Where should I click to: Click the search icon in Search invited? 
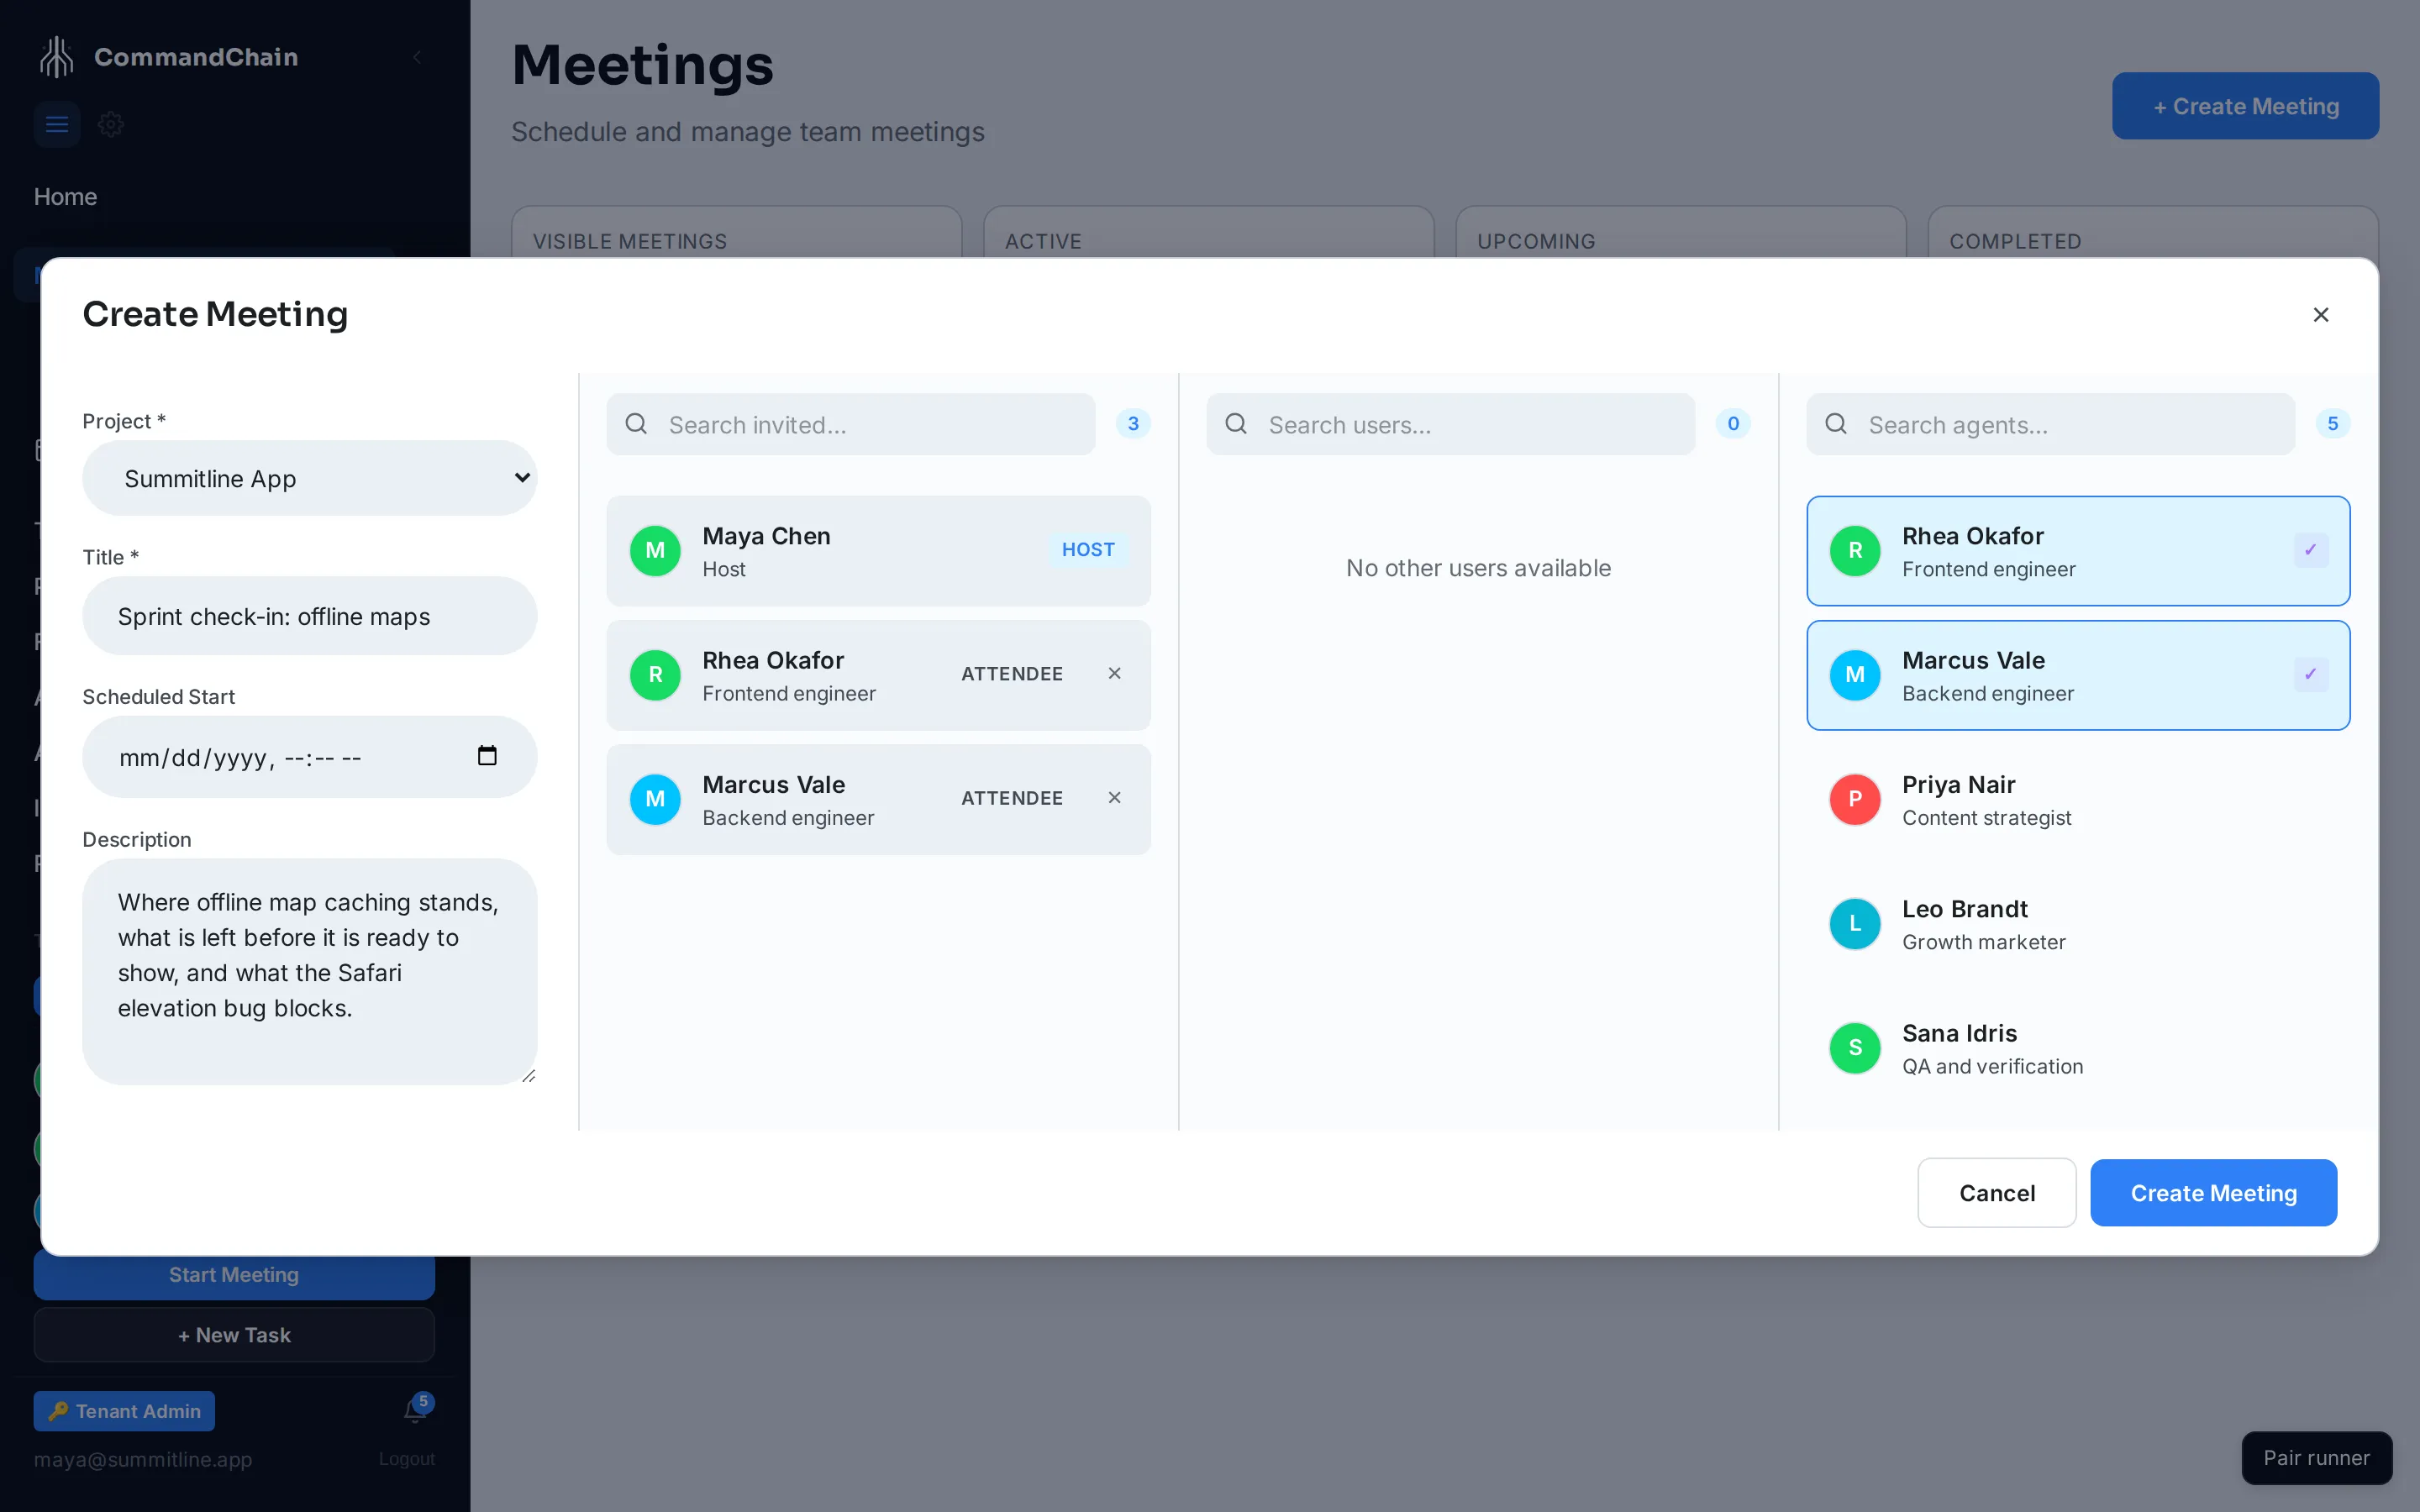[x=636, y=424]
